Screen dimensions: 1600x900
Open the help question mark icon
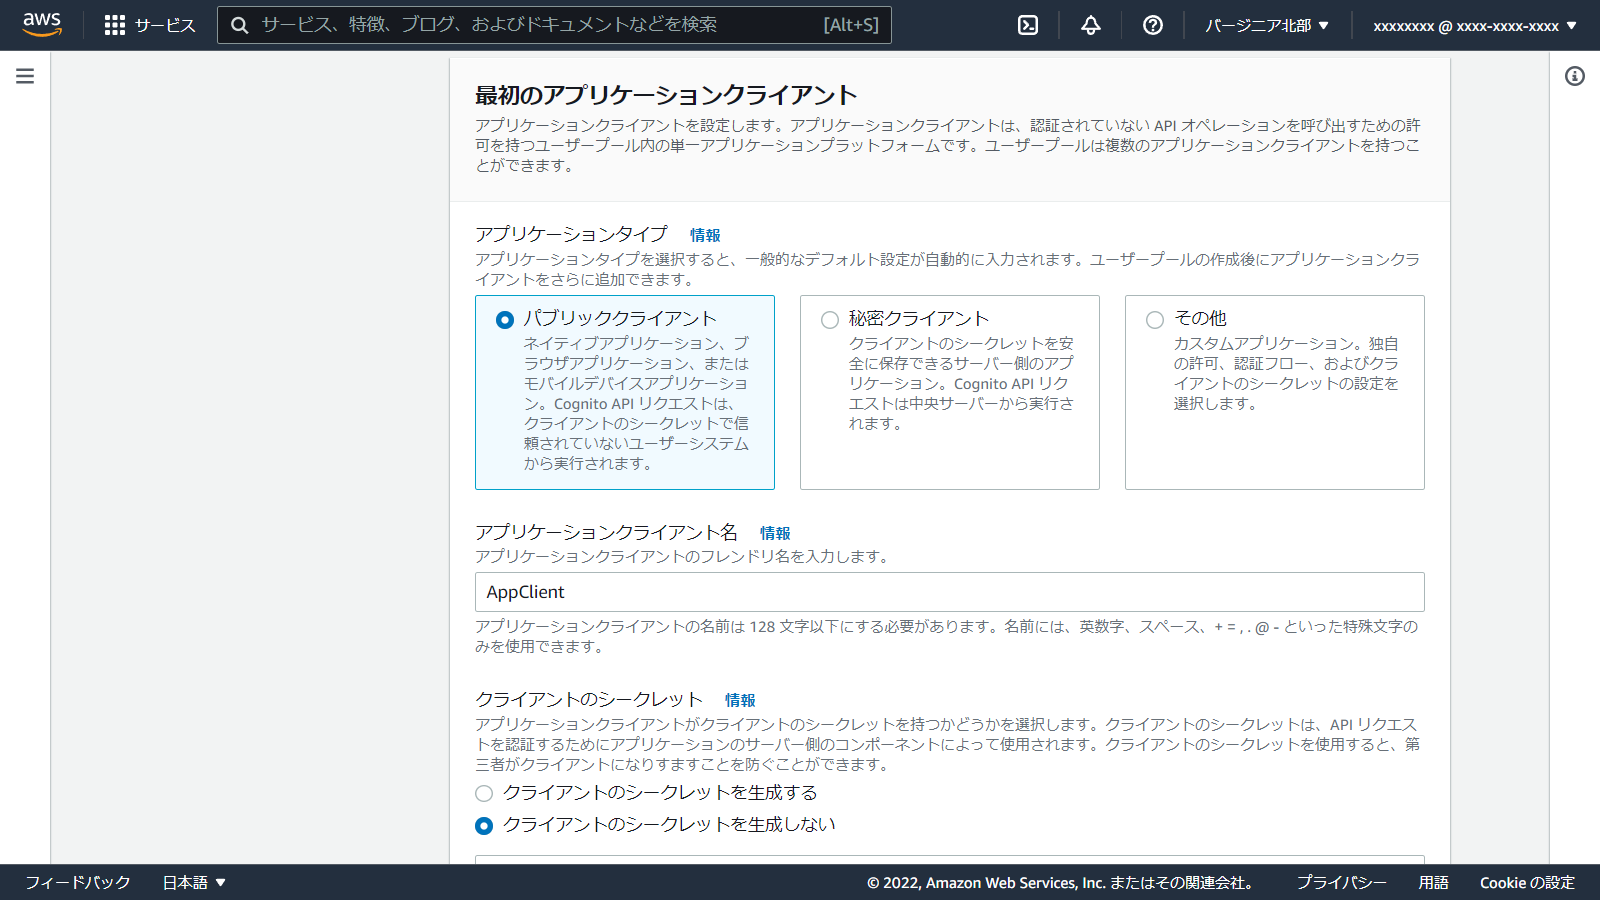pyautogui.click(x=1152, y=25)
